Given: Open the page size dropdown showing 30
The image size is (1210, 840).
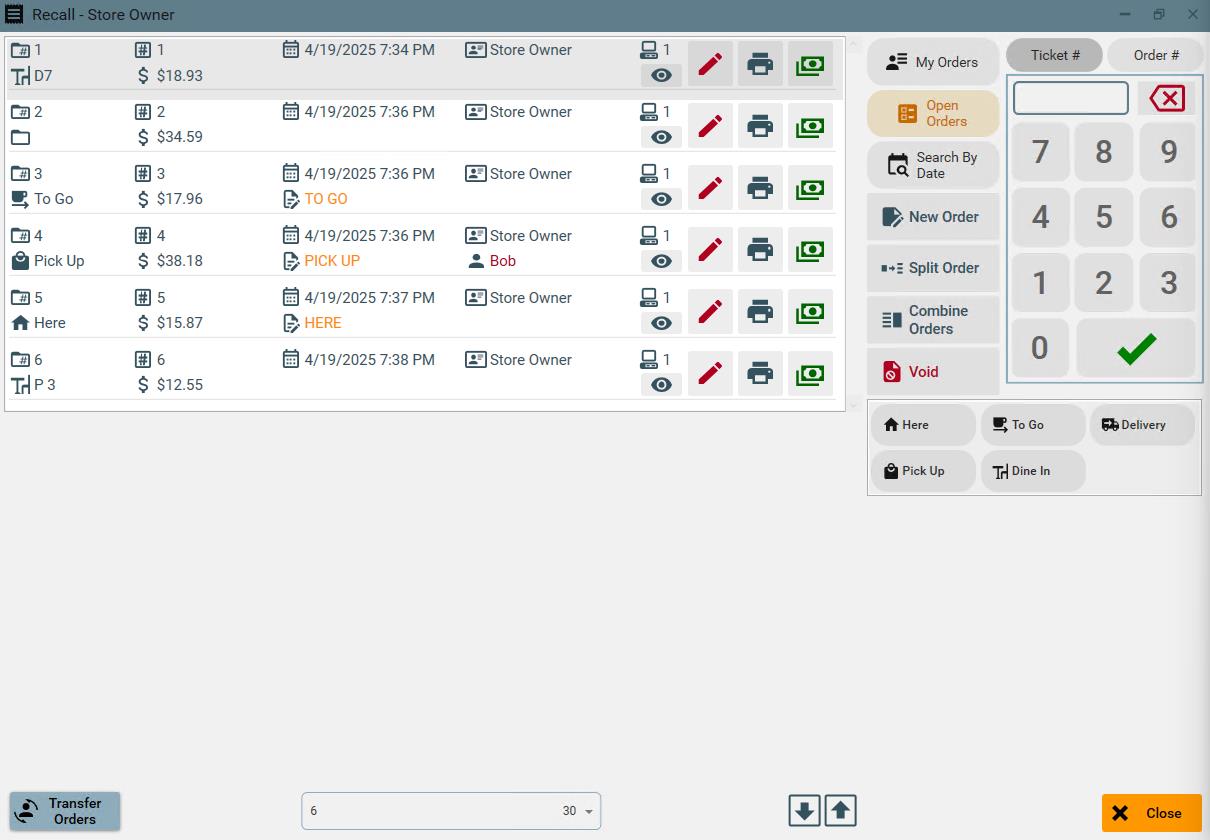Looking at the screenshot, I should click(x=578, y=811).
